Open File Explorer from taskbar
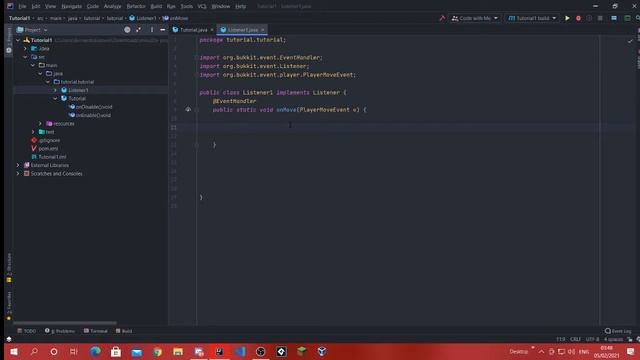640x360 pixels. 178,351
